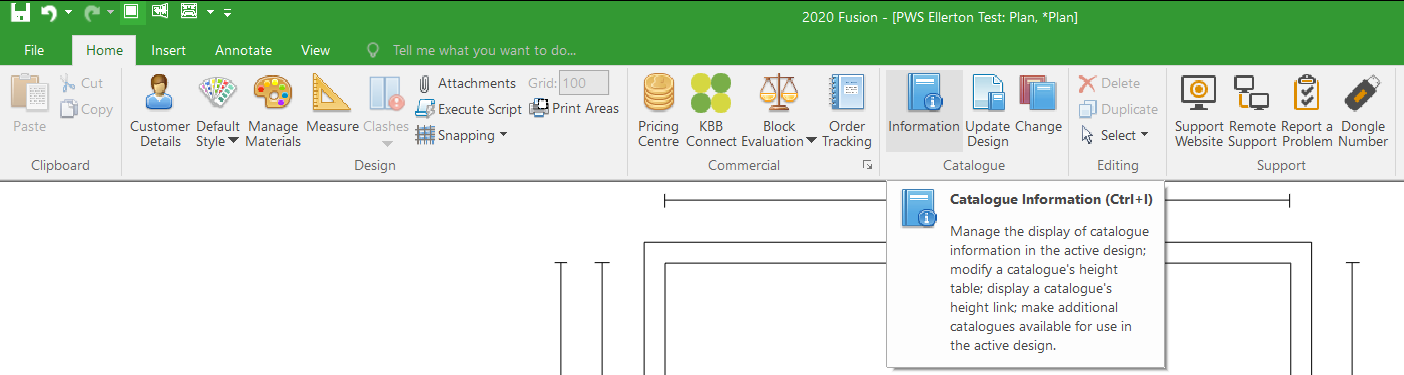Image resolution: width=1404 pixels, height=375 pixels.
Task: Click Update Design icon
Action: click(988, 111)
